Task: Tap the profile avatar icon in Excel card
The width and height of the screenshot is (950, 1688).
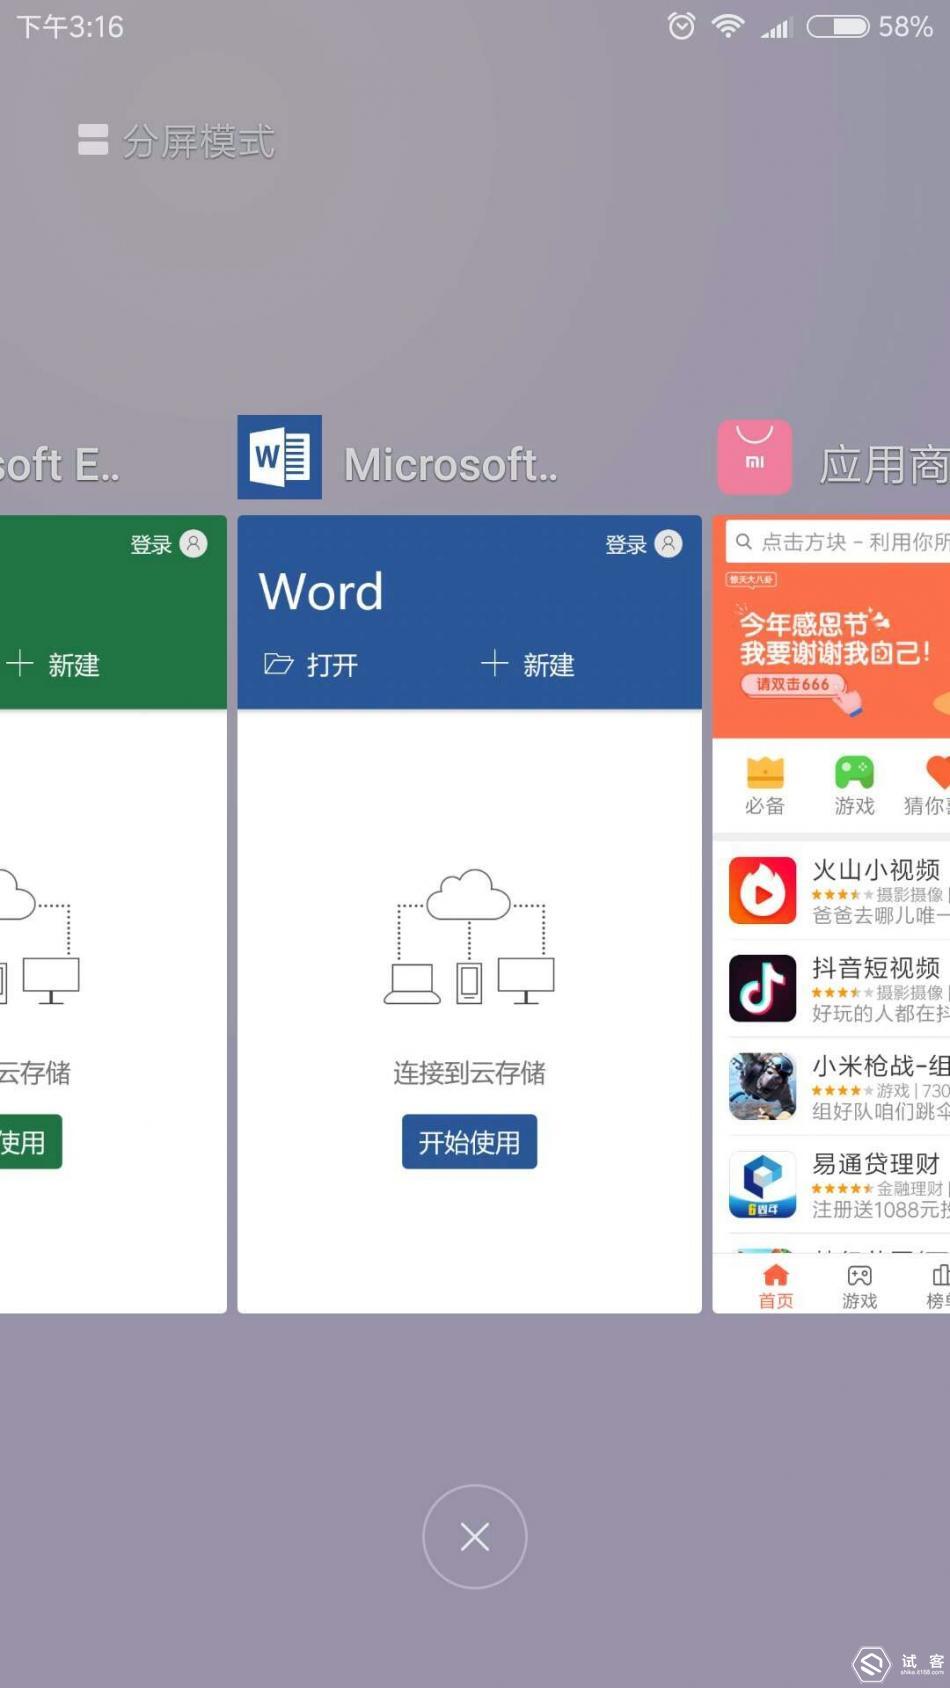Action: click(193, 543)
